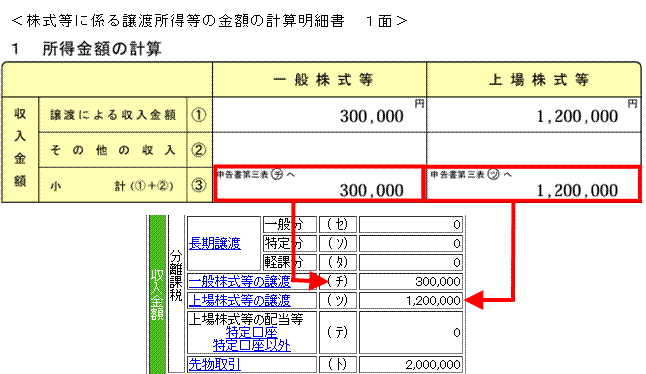Click the 軽課分 (タ) amount field
This screenshot has height=374, width=646.
point(410,262)
